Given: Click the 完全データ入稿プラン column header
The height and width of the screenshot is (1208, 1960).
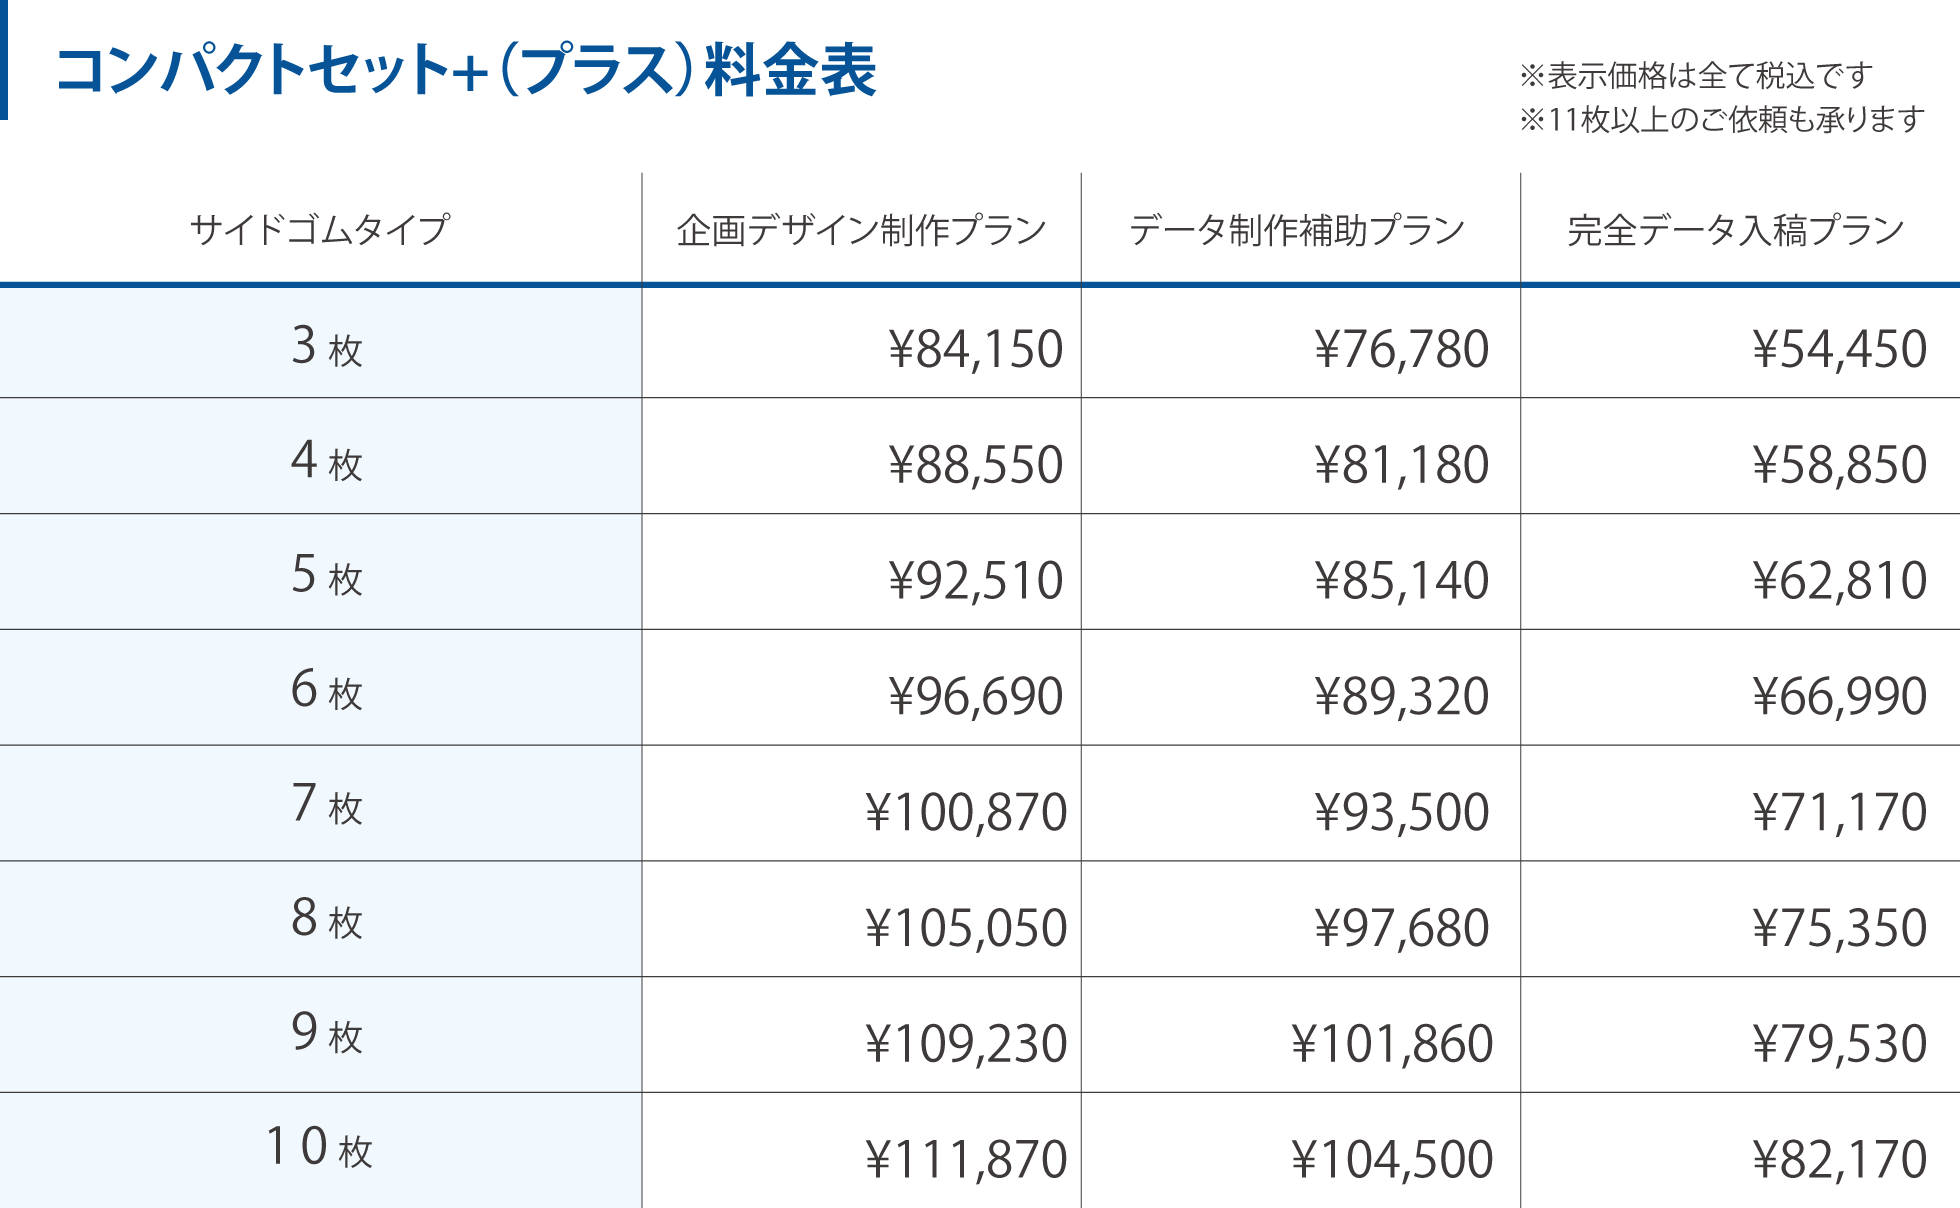Looking at the screenshot, I should click(x=1736, y=230).
